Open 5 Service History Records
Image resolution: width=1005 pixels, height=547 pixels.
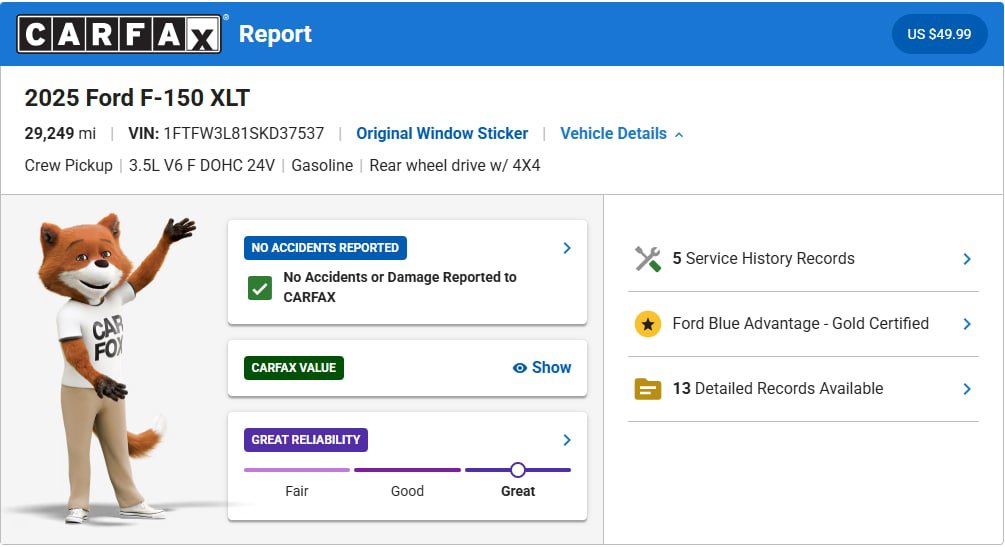click(803, 259)
